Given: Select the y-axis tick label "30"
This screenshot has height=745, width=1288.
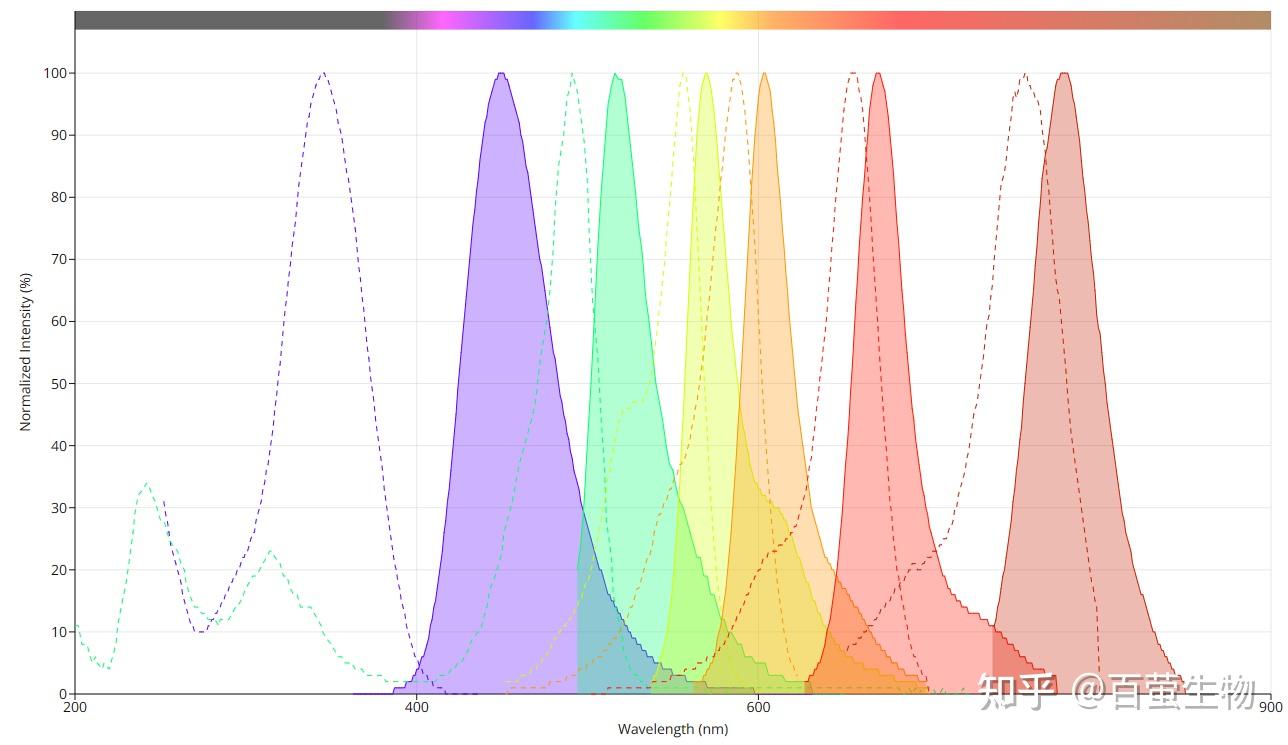Looking at the screenshot, I should (58, 507).
